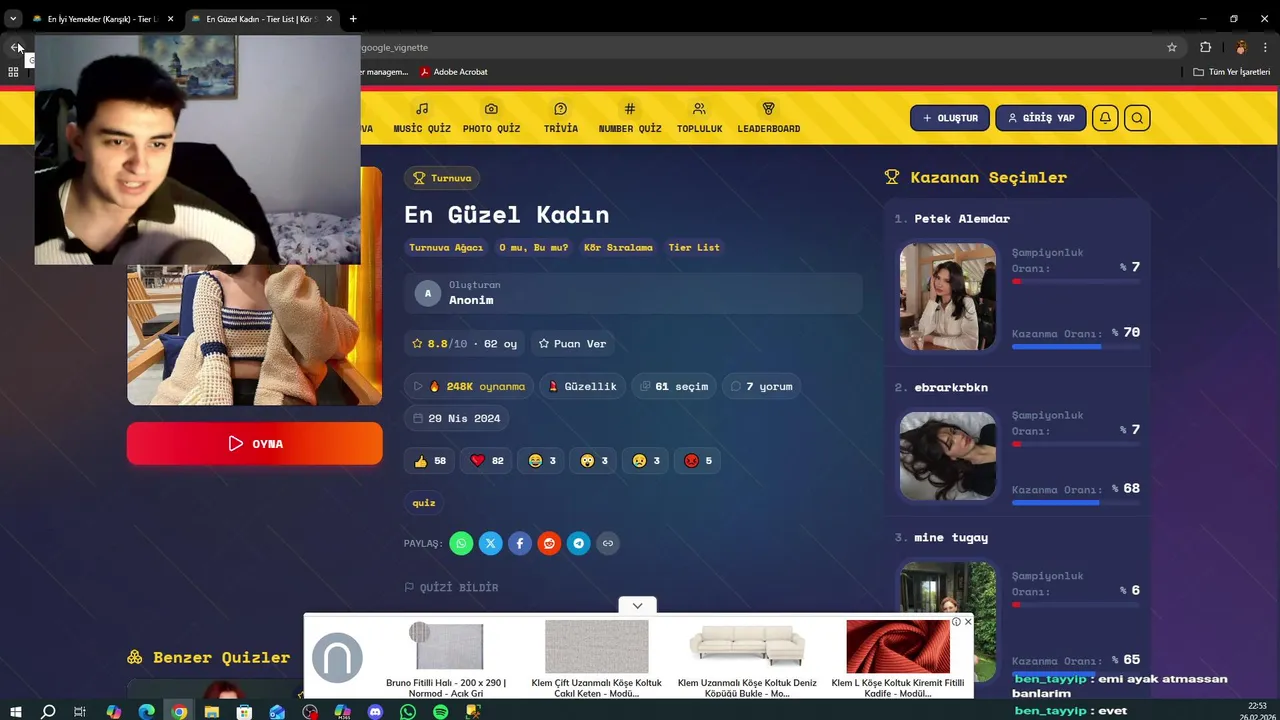Image resolution: width=1280 pixels, height=720 pixels.
Task: Open mine tugay's winner thumbnail
Action: 947,620
